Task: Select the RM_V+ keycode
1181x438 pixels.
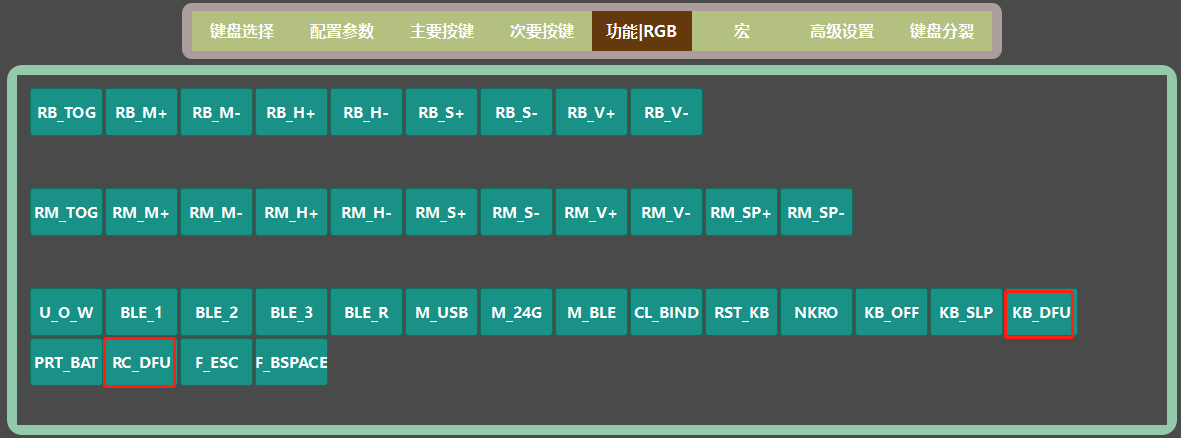Action: tap(591, 212)
